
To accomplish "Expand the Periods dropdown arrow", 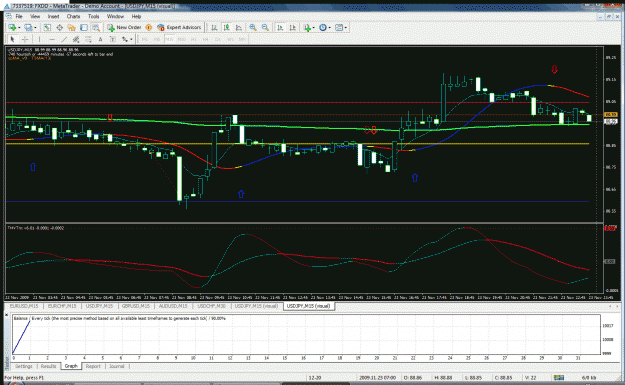I will click(330, 27).
